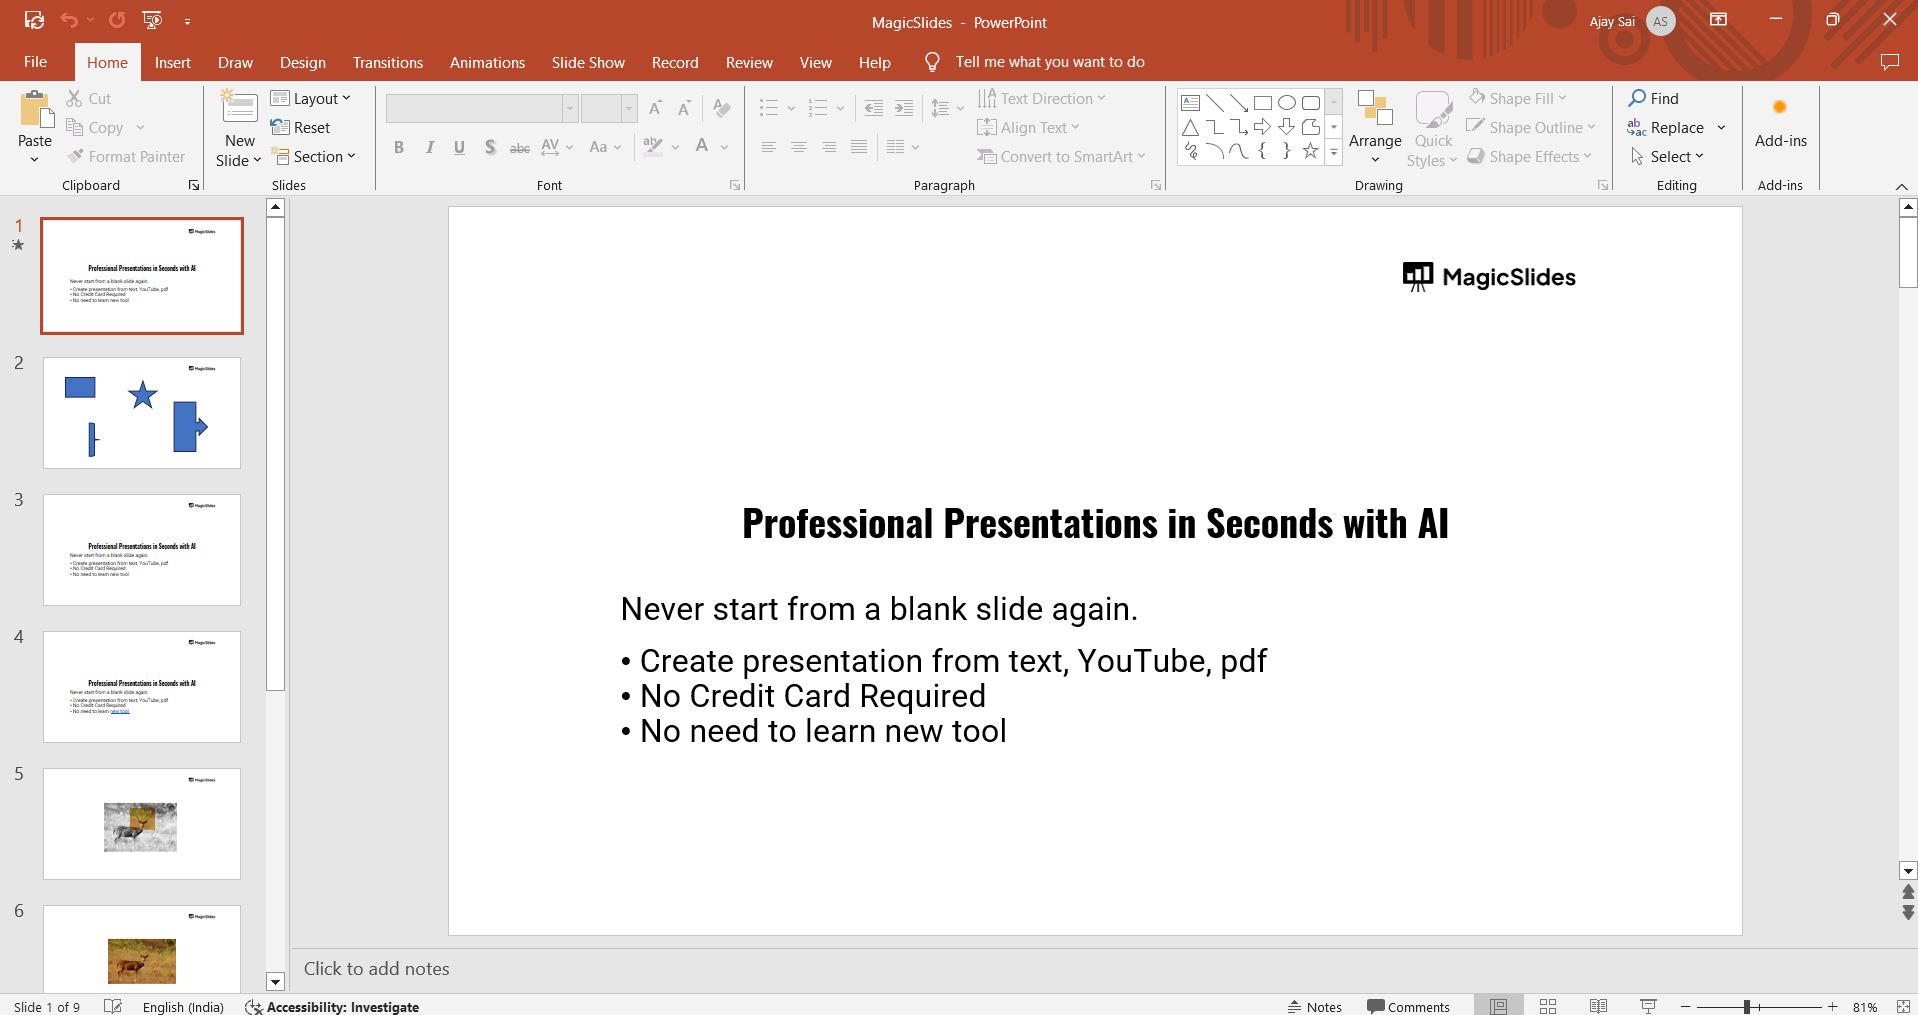Switch to the Animations tab
The image size is (1918, 1015).
[x=487, y=62]
